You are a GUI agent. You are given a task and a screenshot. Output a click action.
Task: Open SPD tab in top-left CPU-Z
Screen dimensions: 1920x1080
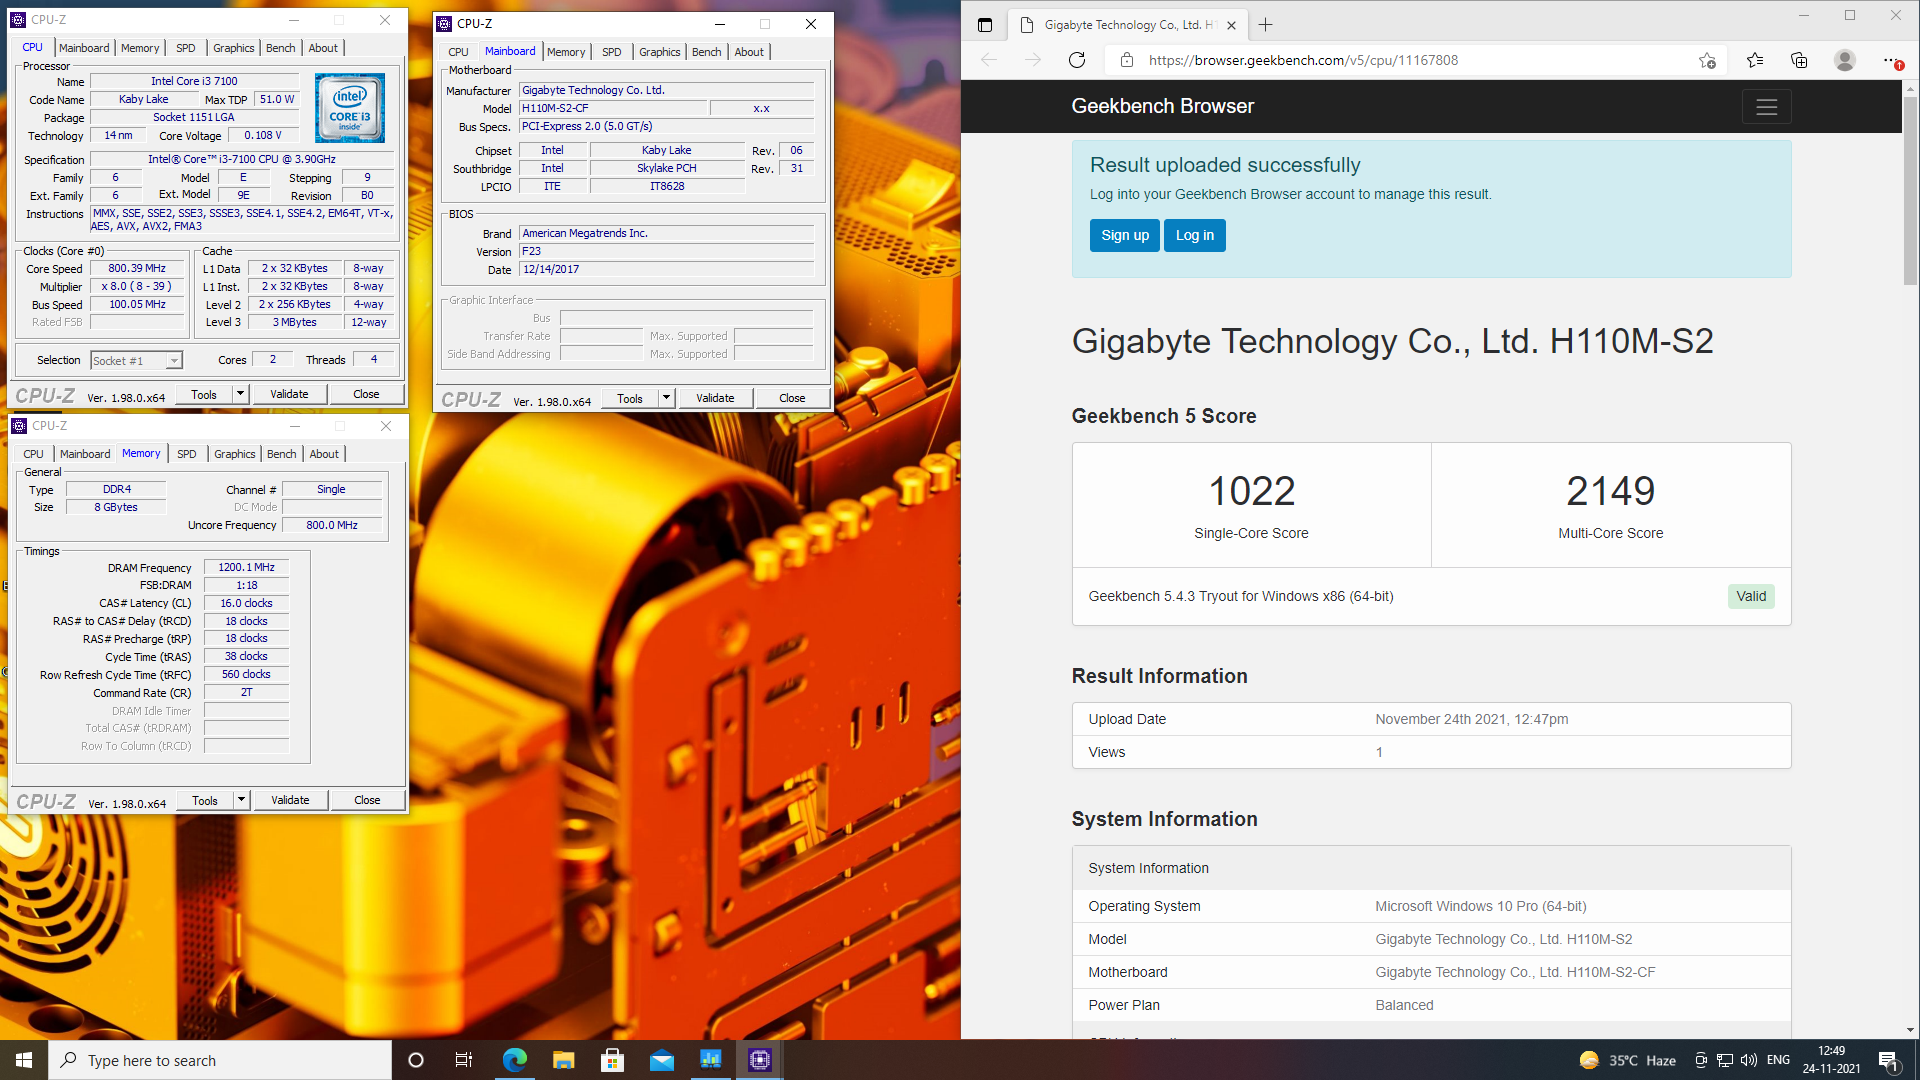coord(186,48)
